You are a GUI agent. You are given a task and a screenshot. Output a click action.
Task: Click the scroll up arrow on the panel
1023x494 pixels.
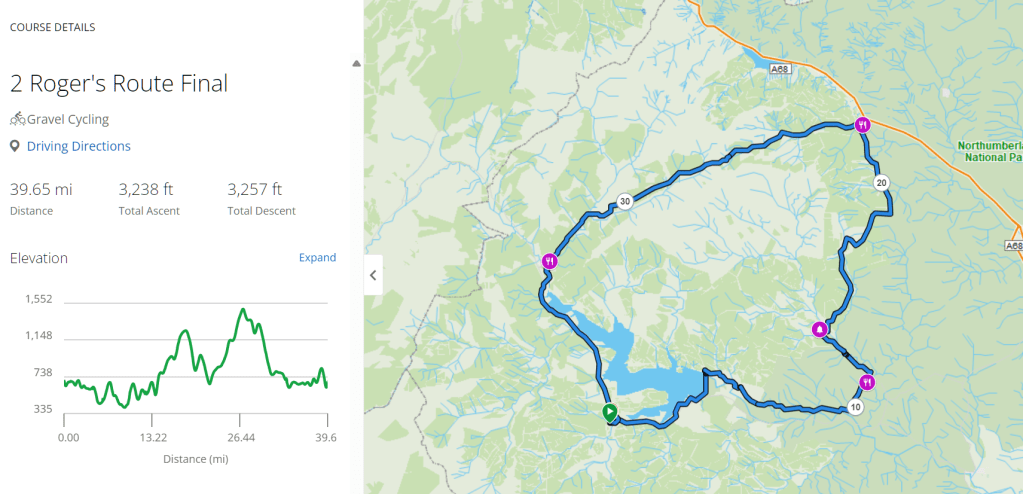[x=356, y=64]
